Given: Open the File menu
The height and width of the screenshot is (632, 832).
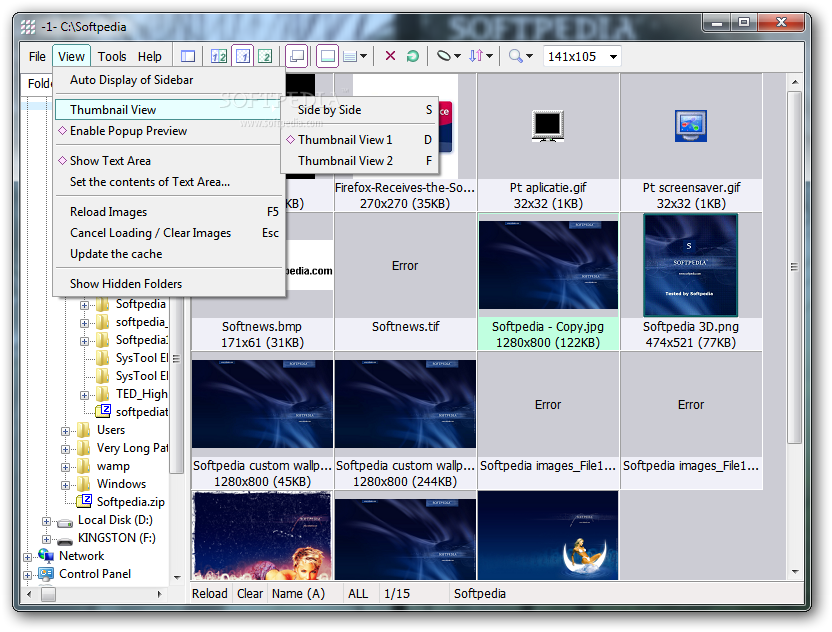Looking at the screenshot, I should click(x=37, y=56).
